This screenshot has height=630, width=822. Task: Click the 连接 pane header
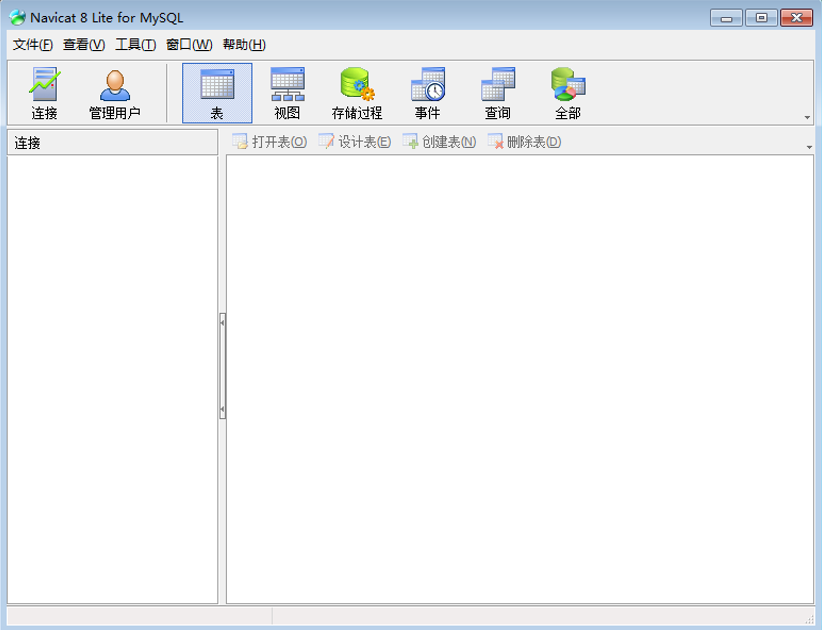coord(112,143)
